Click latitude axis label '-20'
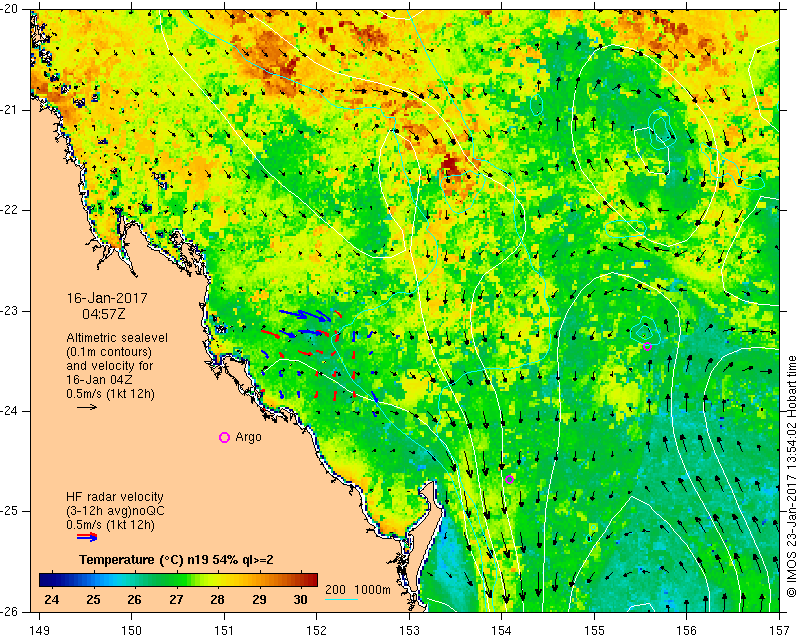800x640 pixels. [10, 9]
